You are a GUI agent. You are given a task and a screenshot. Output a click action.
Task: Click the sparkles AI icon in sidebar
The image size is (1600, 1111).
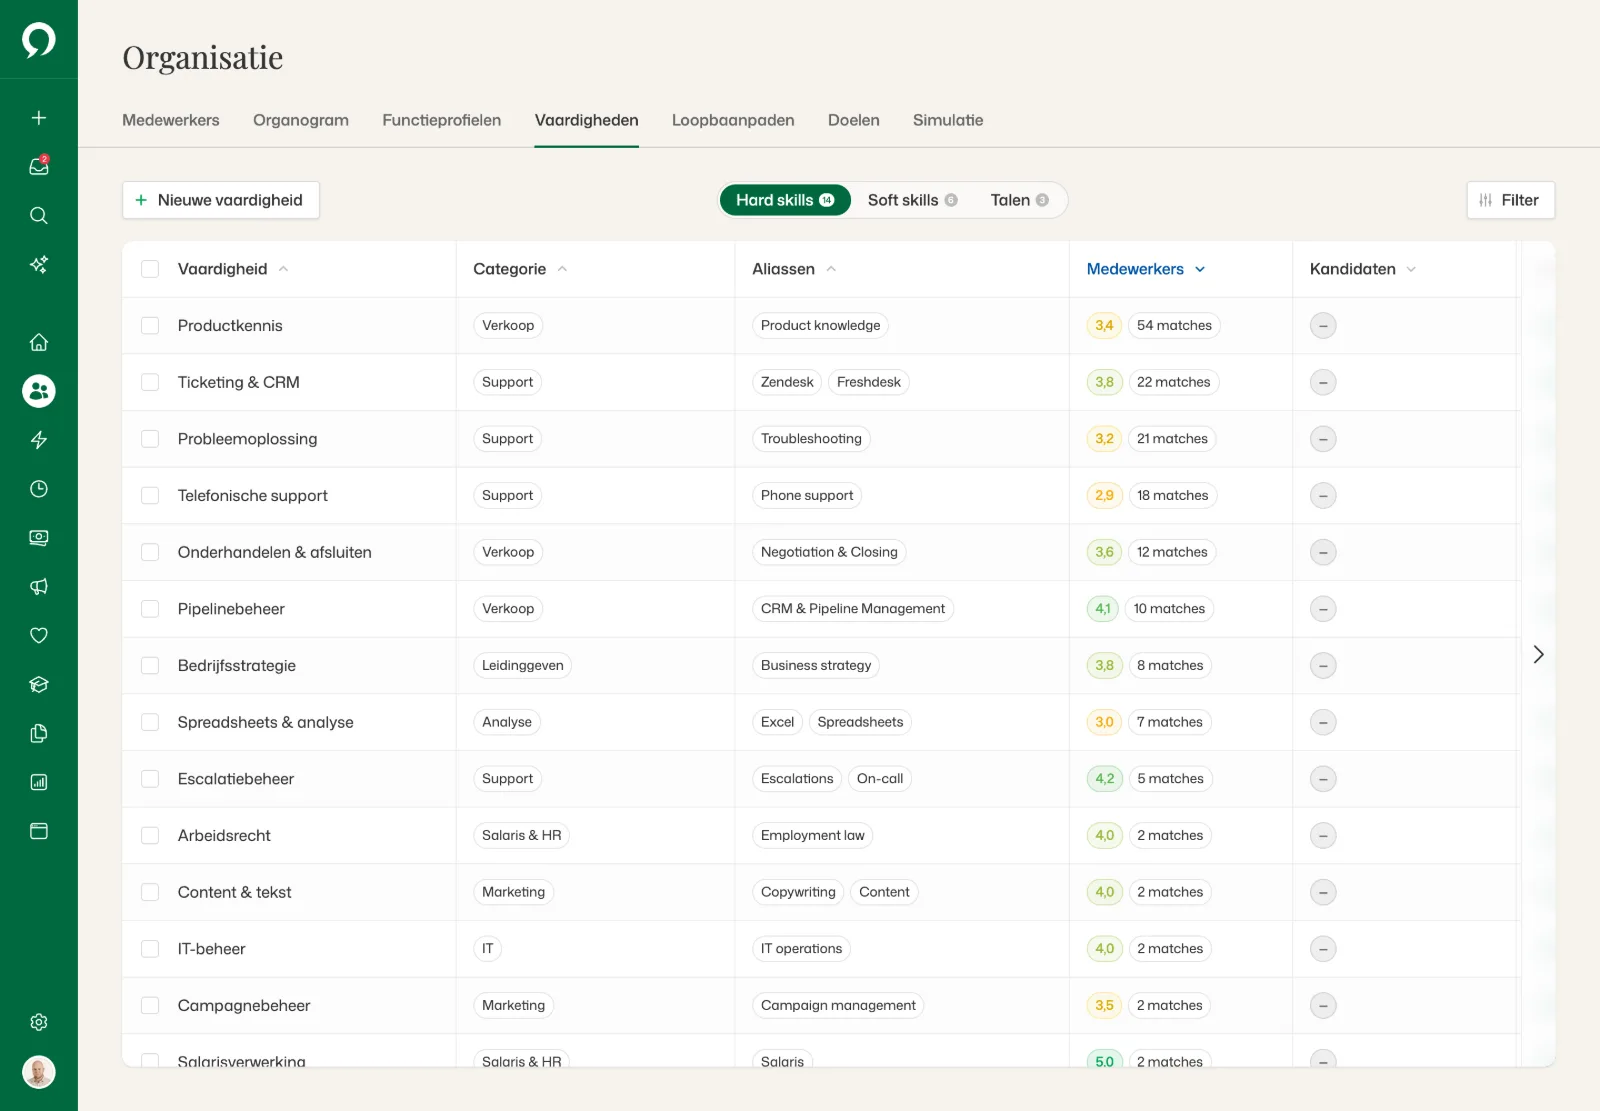click(39, 265)
